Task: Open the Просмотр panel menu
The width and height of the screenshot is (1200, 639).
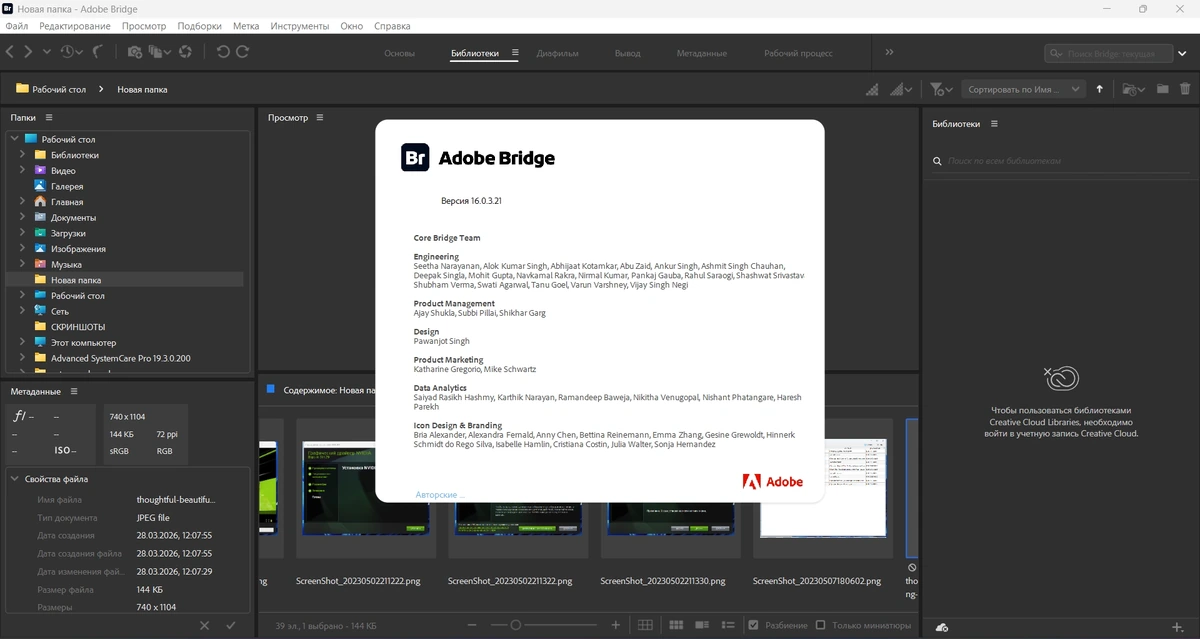Action: [320, 117]
